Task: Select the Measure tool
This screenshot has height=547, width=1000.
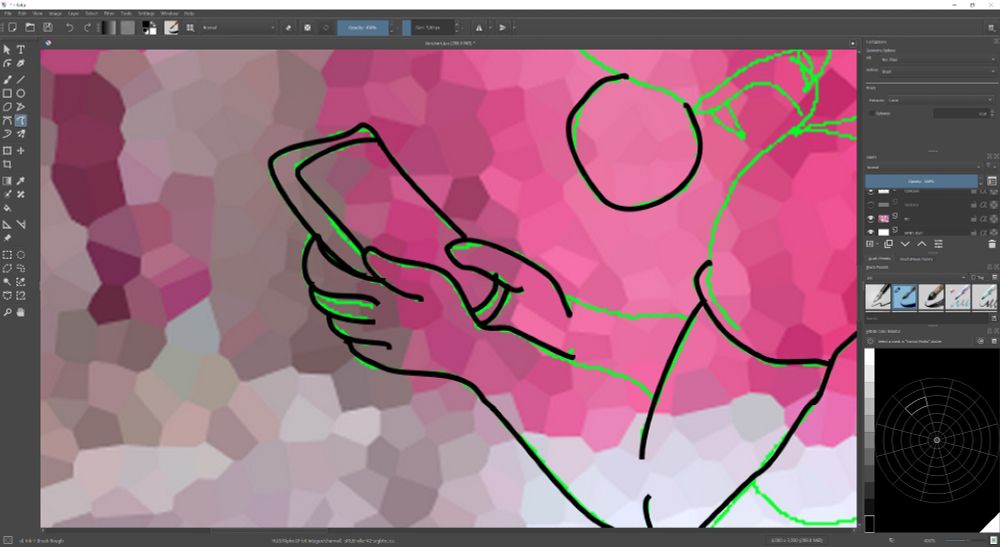Action: coord(20,224)
